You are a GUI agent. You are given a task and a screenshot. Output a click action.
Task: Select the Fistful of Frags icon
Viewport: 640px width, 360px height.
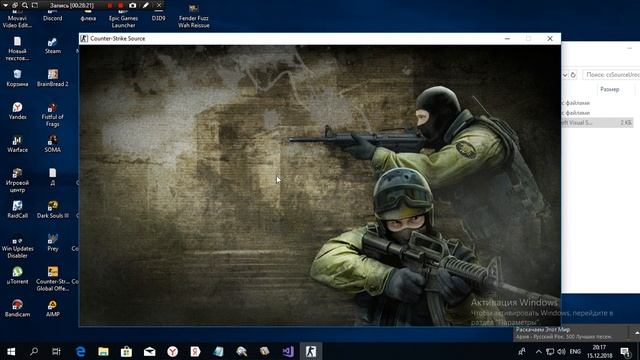(x=53, y=115)
